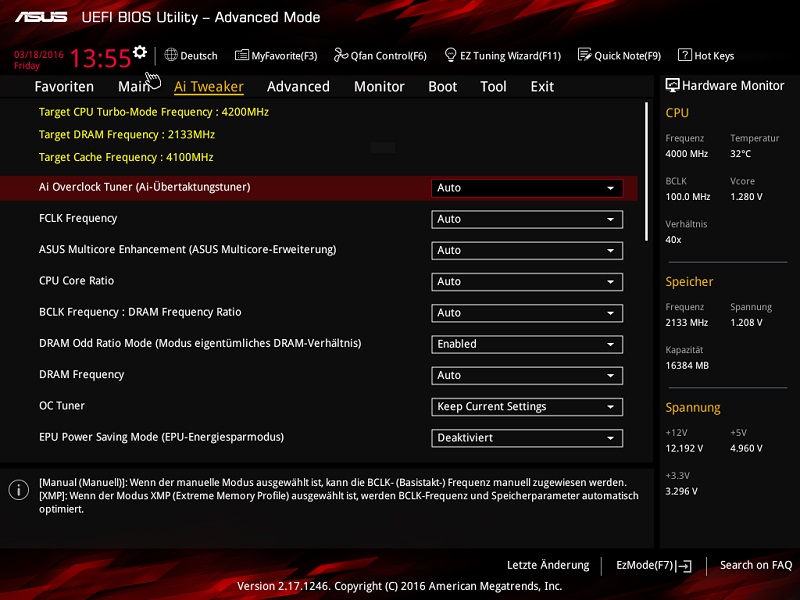Click +5V reading 4.960 V

point(746,448)
